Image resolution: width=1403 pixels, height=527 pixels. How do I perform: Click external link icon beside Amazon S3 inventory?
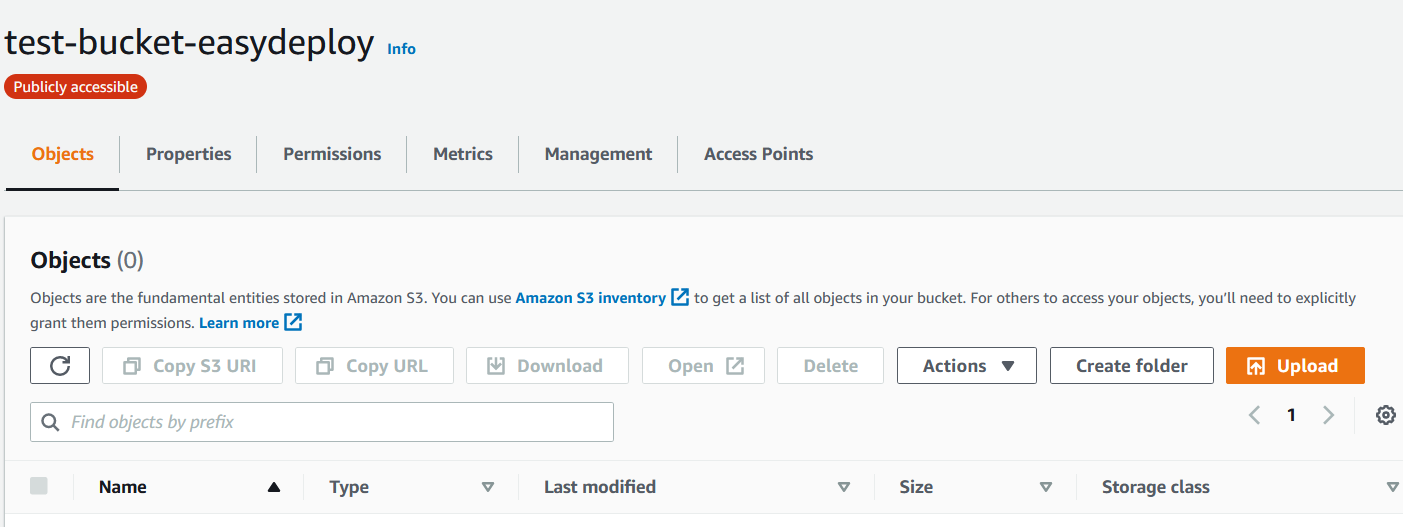(x=680, y=297)
